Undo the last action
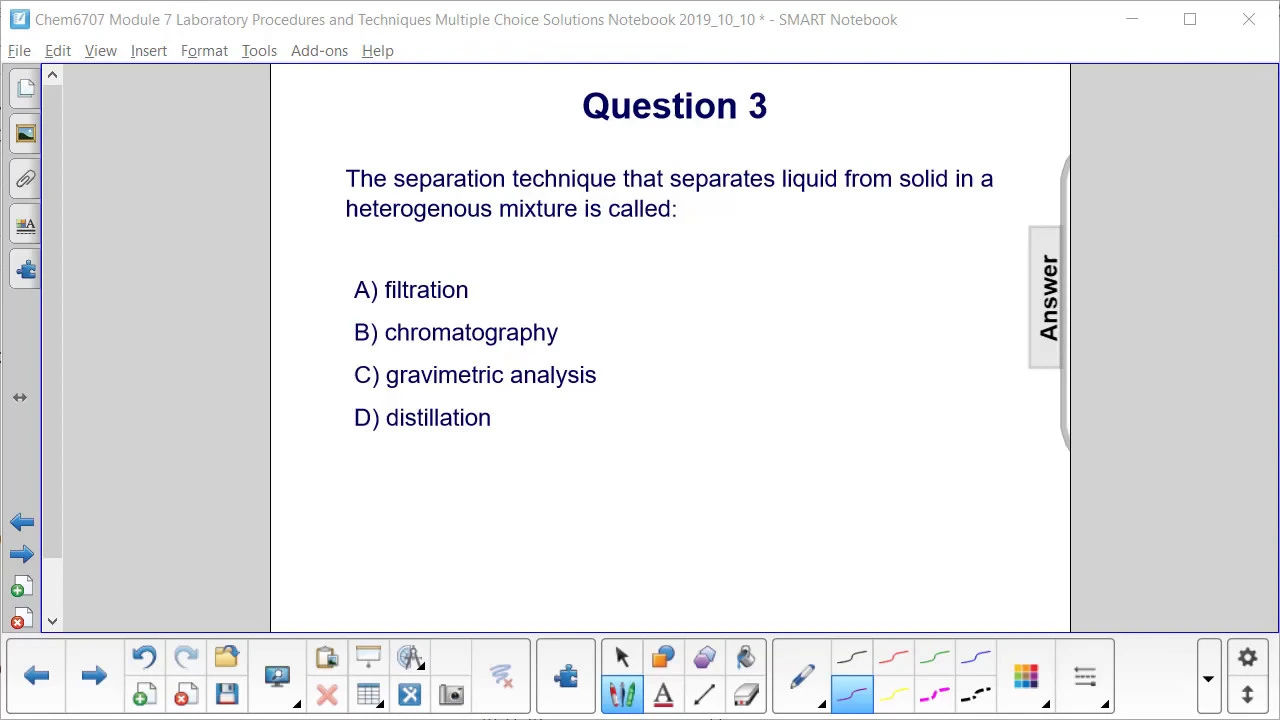1280x720 pixels. pos(144,657)
